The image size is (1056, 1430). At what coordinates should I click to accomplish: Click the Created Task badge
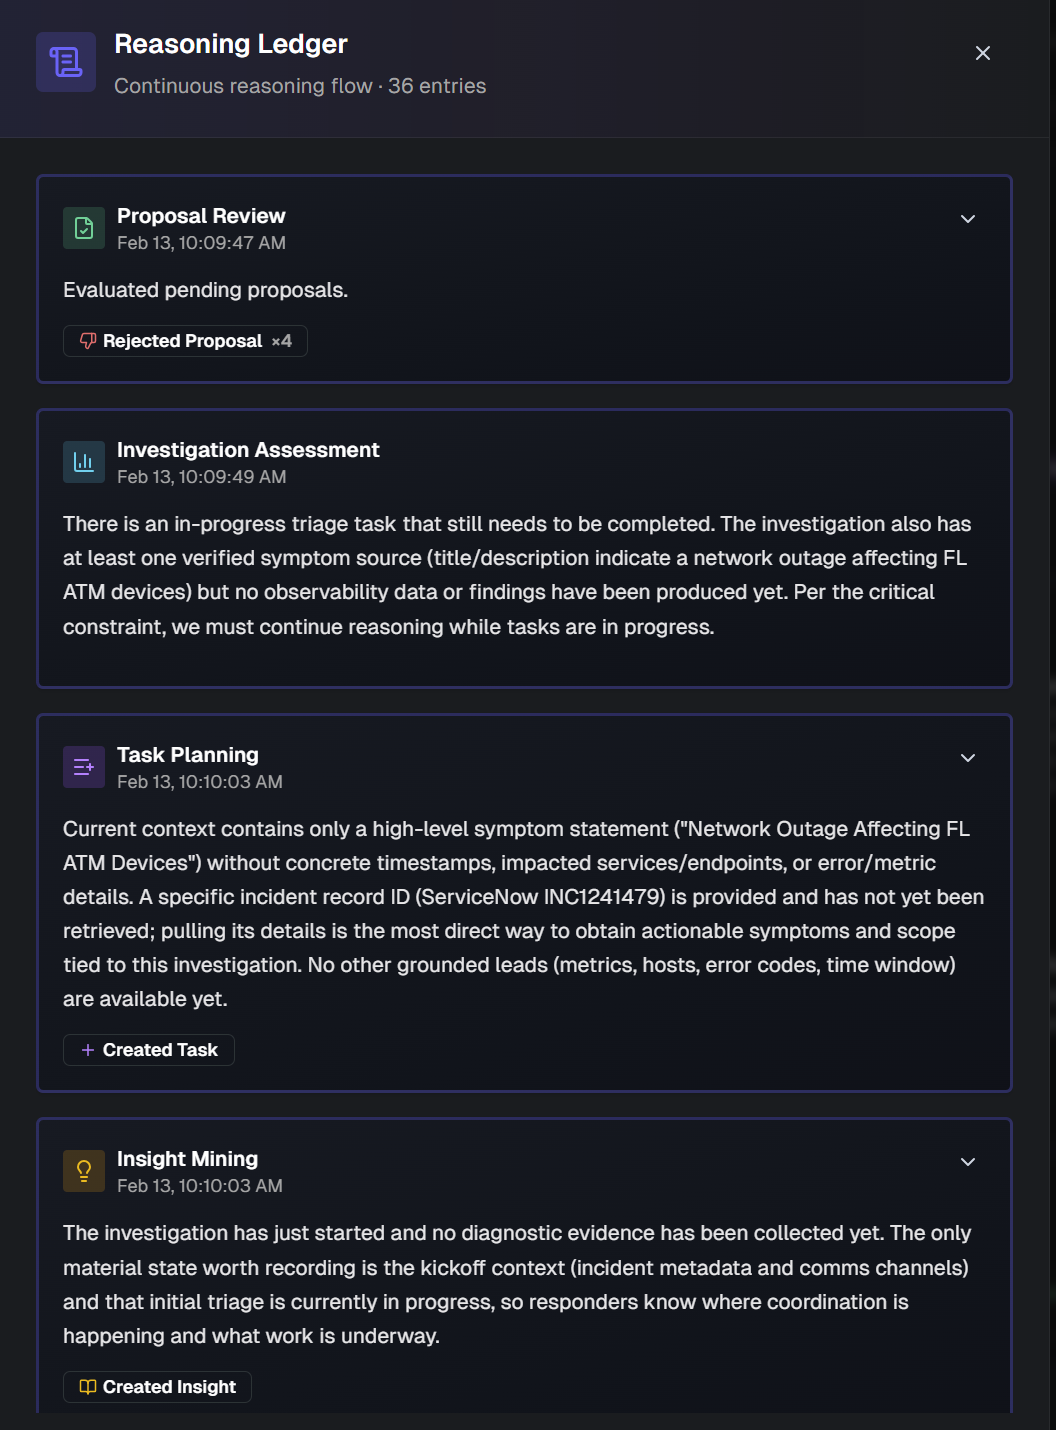[148, 1050]
